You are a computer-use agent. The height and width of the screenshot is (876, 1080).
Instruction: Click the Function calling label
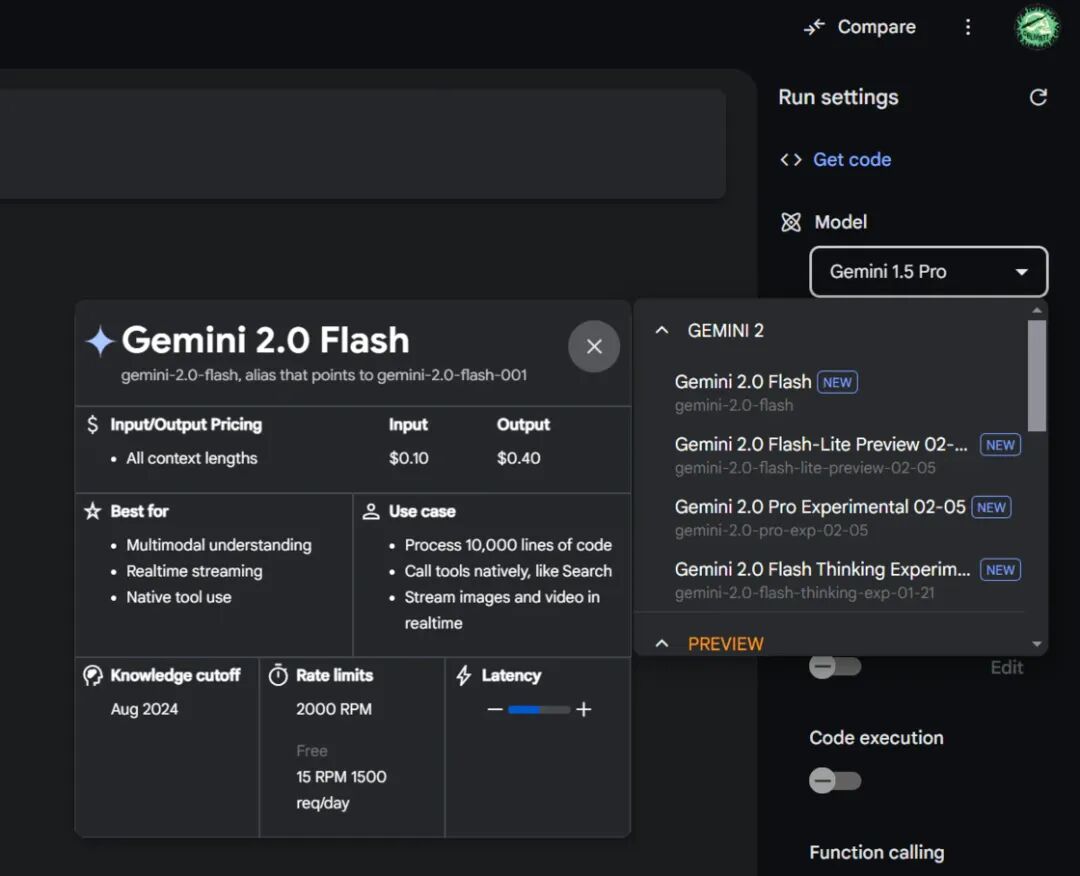tap(877, 853)
